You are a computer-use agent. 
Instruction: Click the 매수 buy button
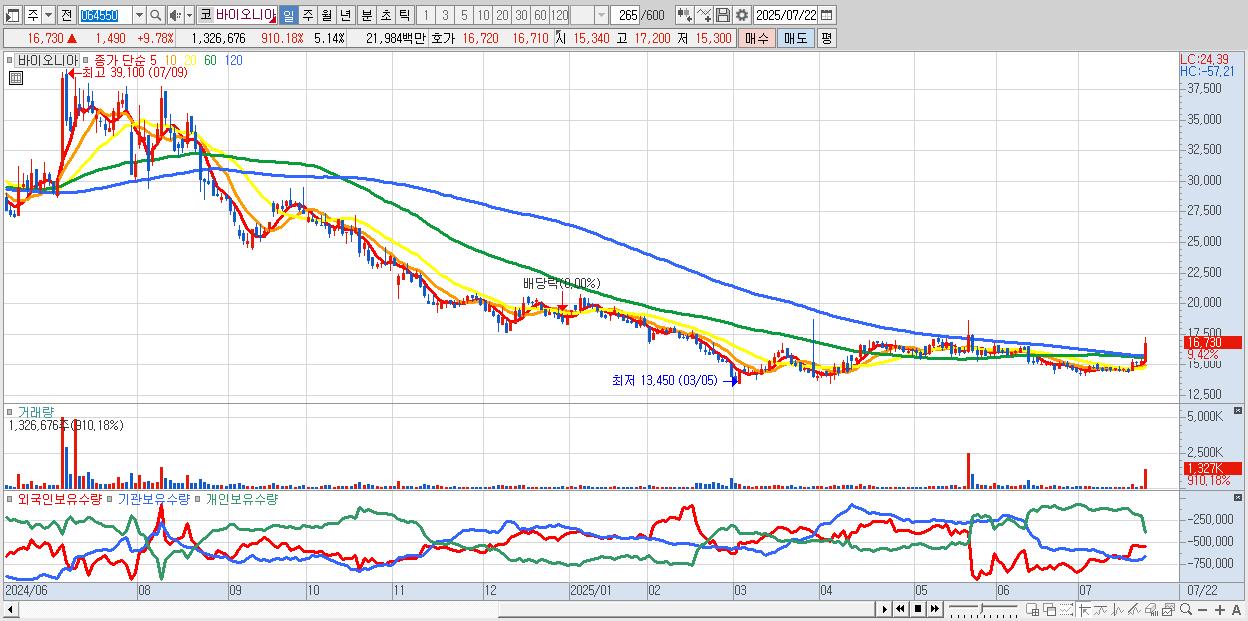pos(757,38)
